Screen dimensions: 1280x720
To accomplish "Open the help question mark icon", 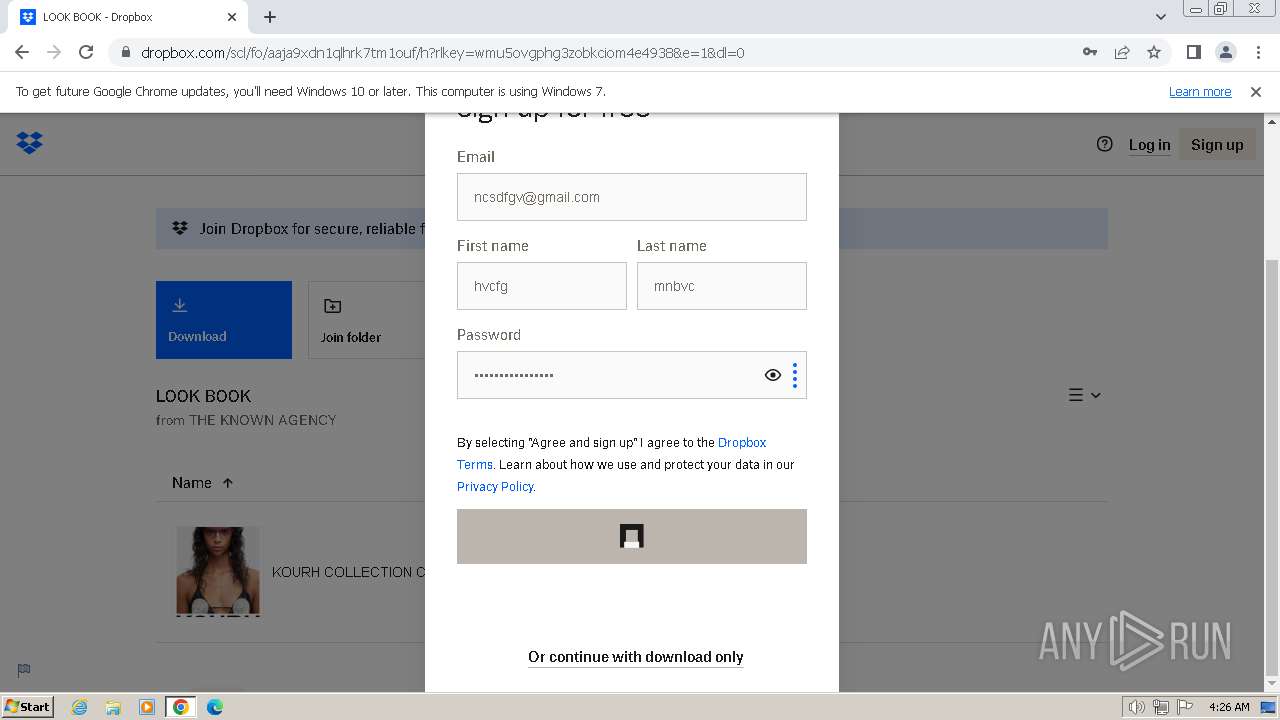I will coord(1104,144).
